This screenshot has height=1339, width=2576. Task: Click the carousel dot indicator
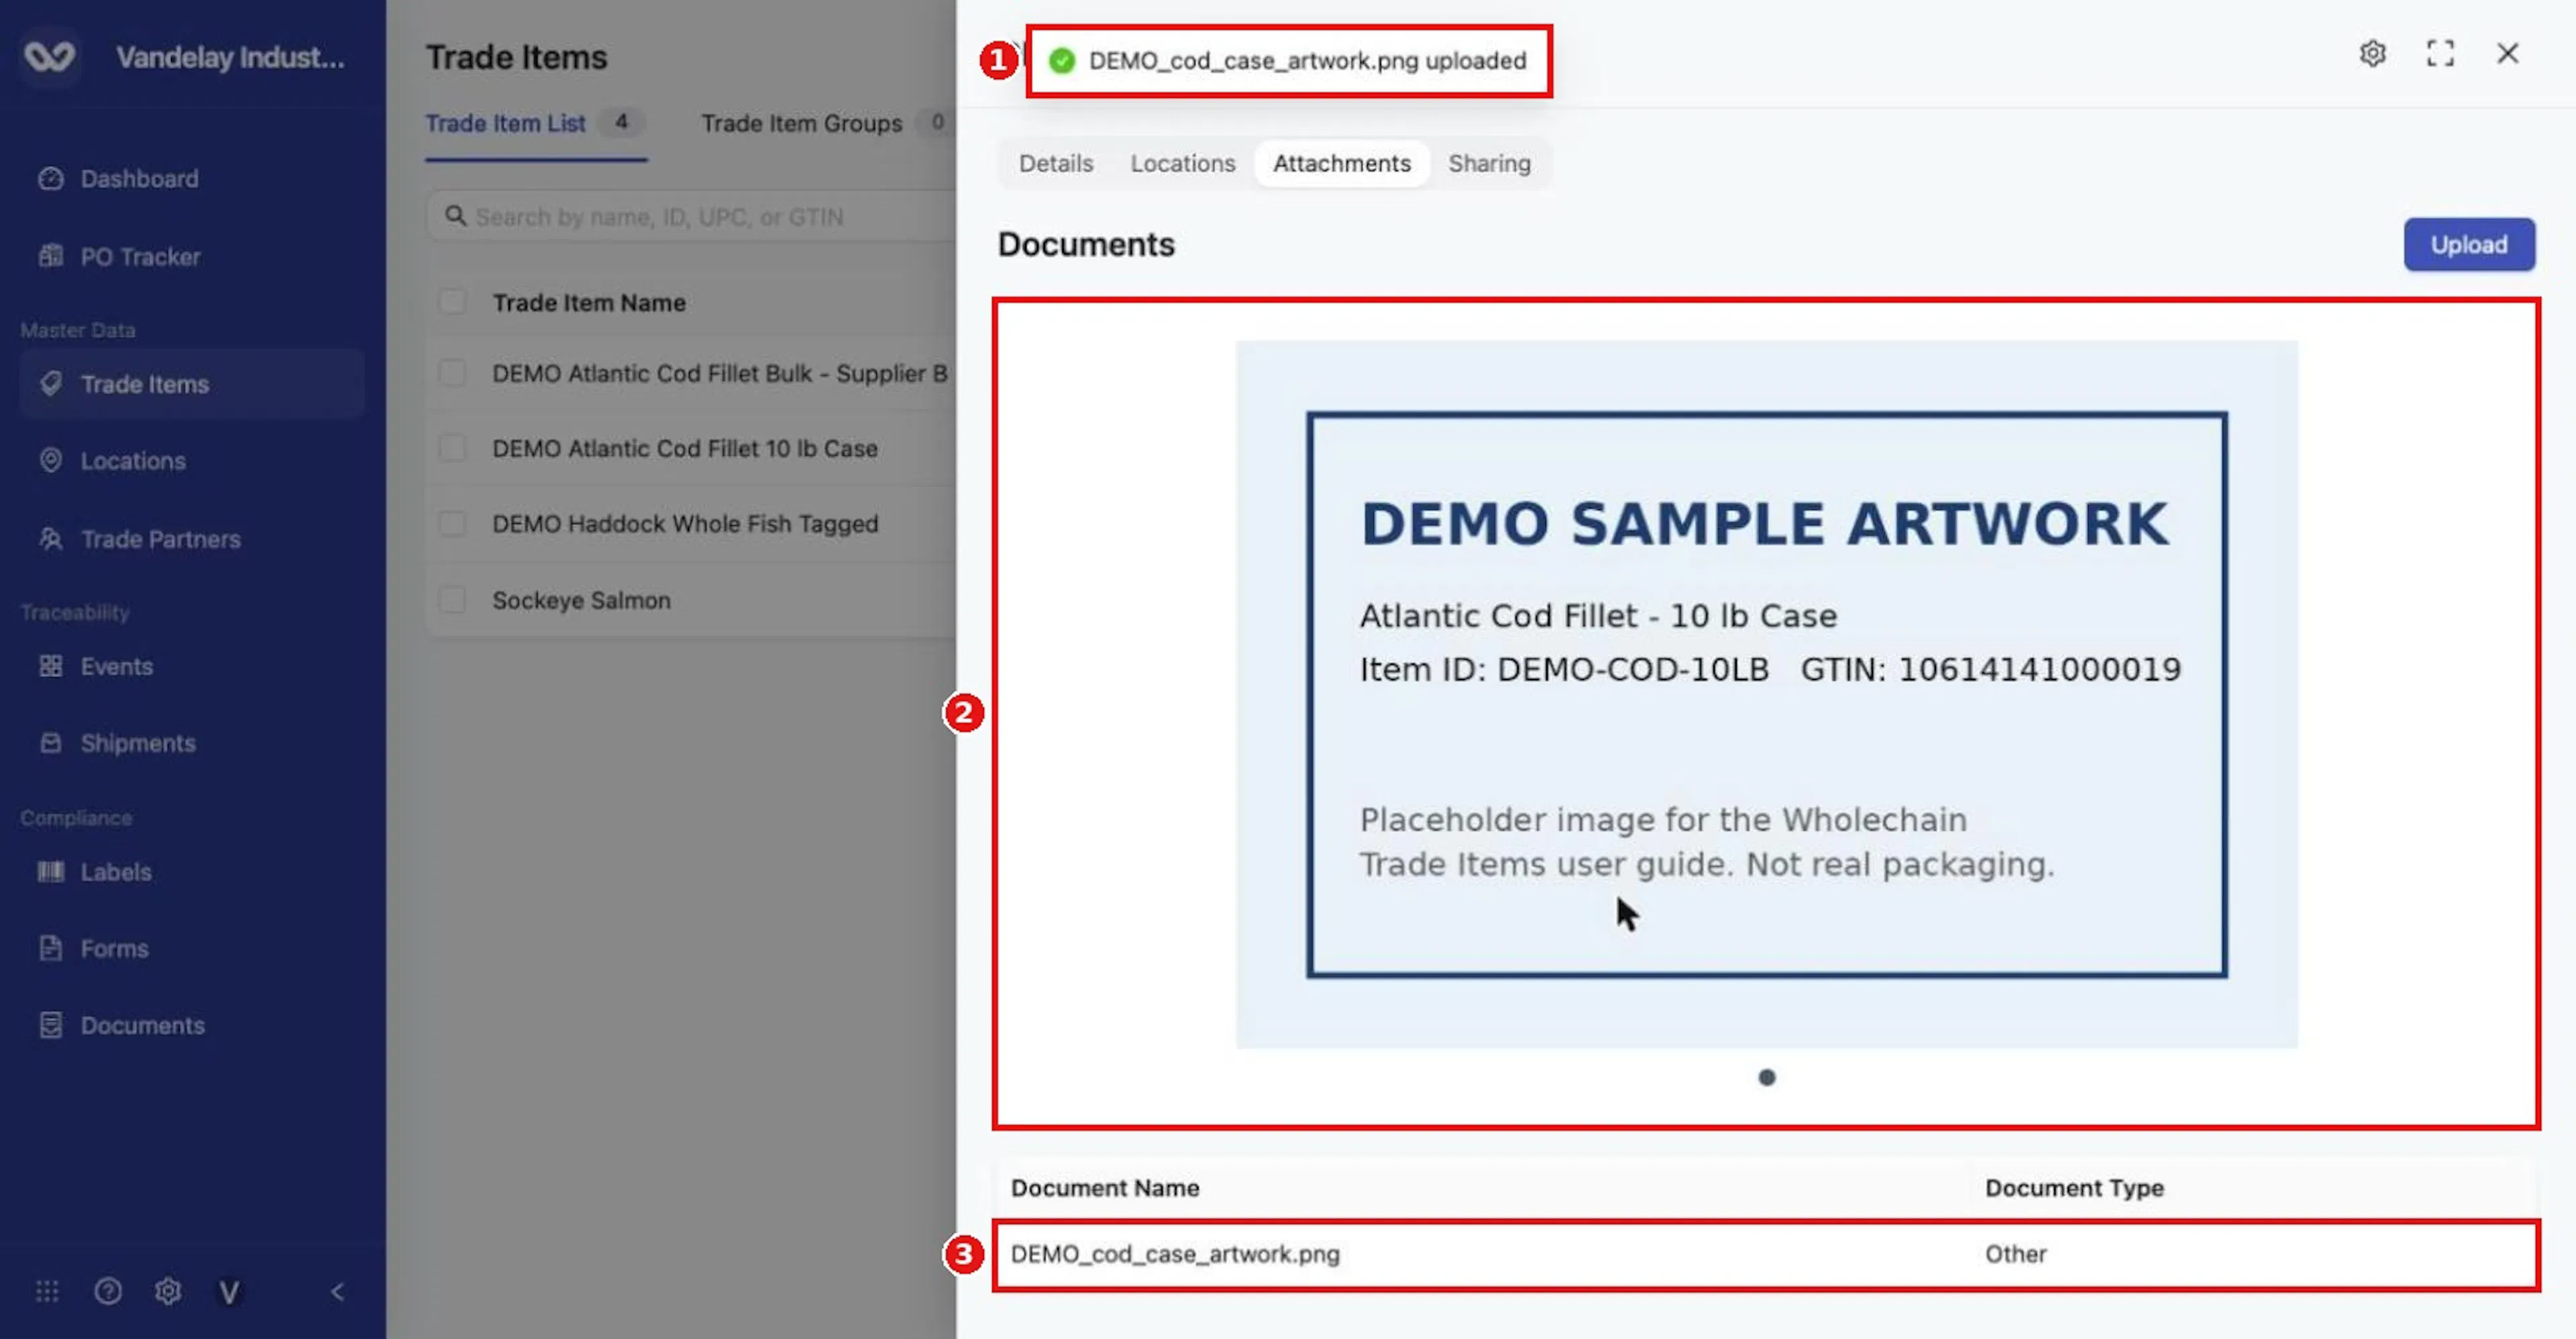click(x=1767, y=1077)
